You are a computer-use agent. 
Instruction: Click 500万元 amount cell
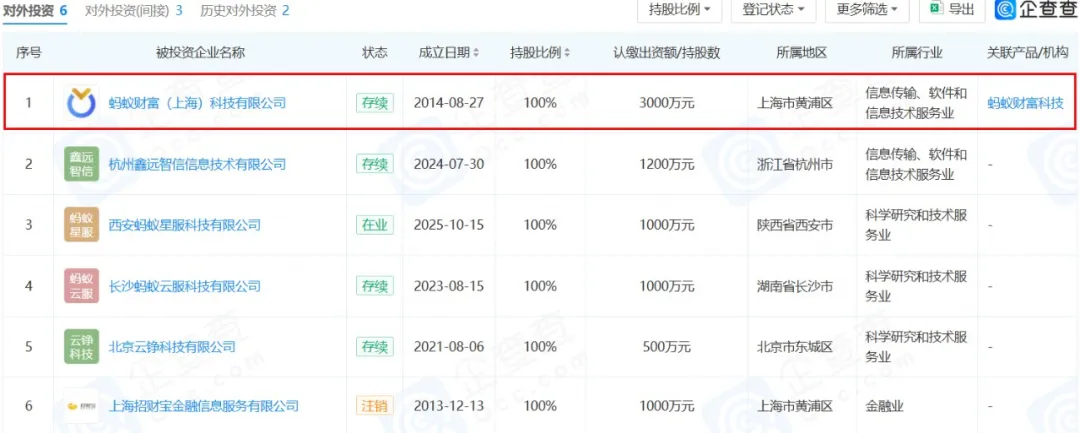[667, 346]
